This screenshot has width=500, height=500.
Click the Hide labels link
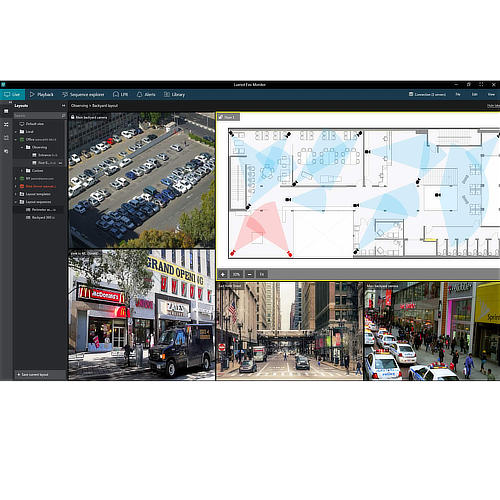coord(493,106)
